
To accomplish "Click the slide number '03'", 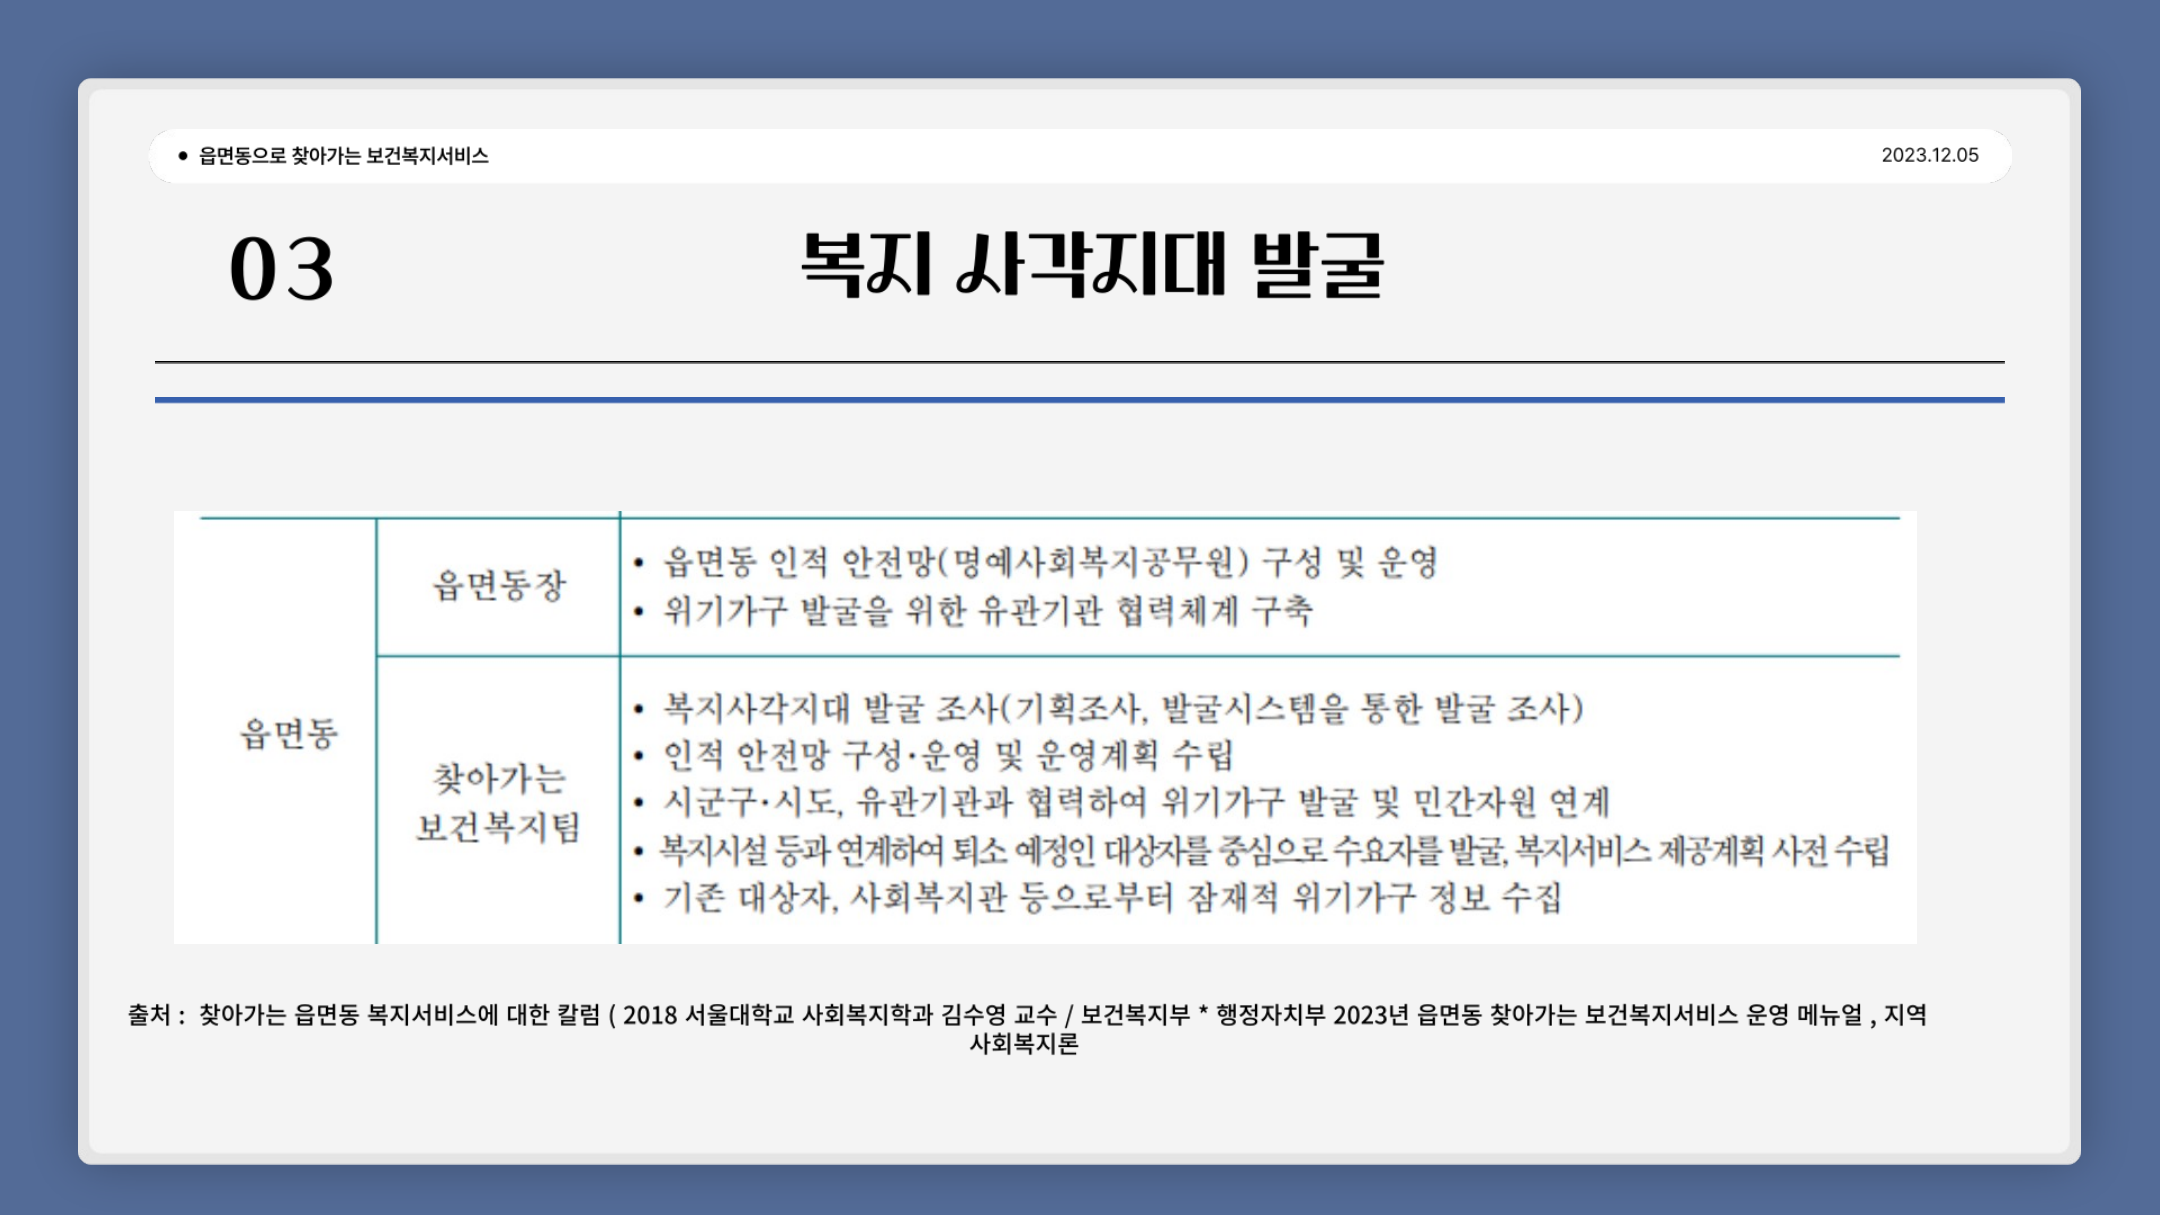I will pyautogui.click(x=281, y=268).
